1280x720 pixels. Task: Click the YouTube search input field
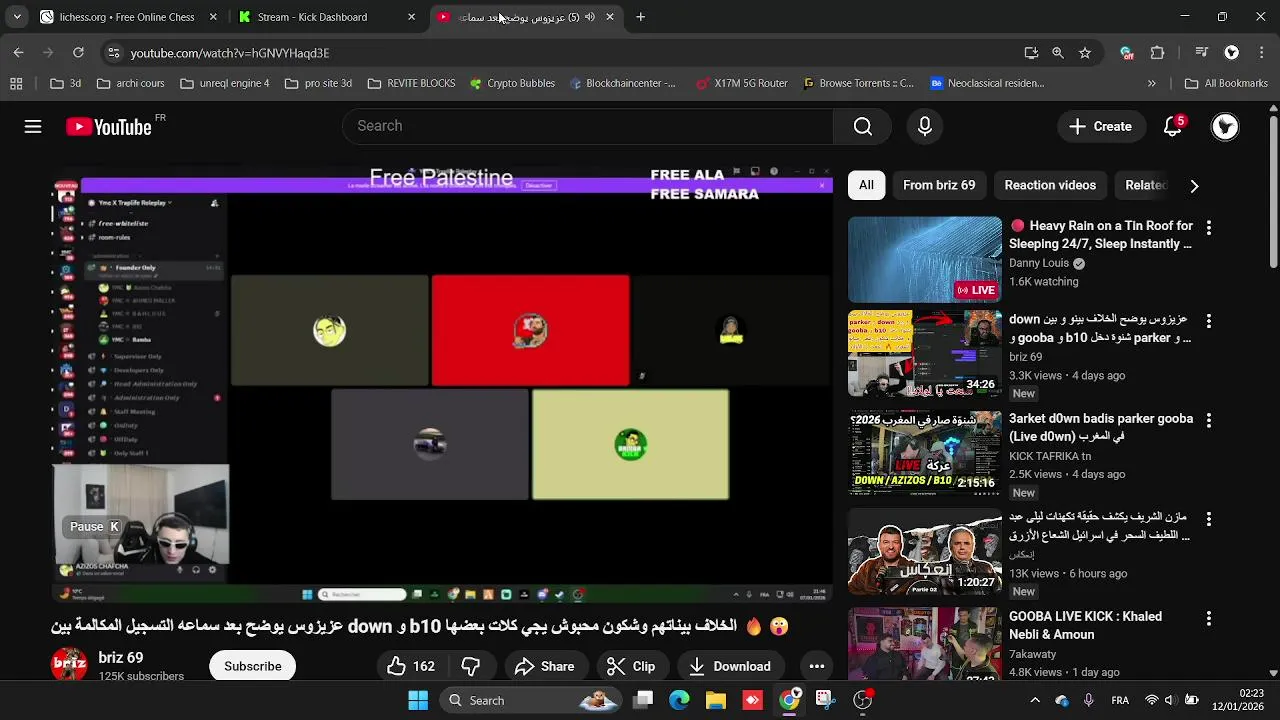tap(590, 126)
